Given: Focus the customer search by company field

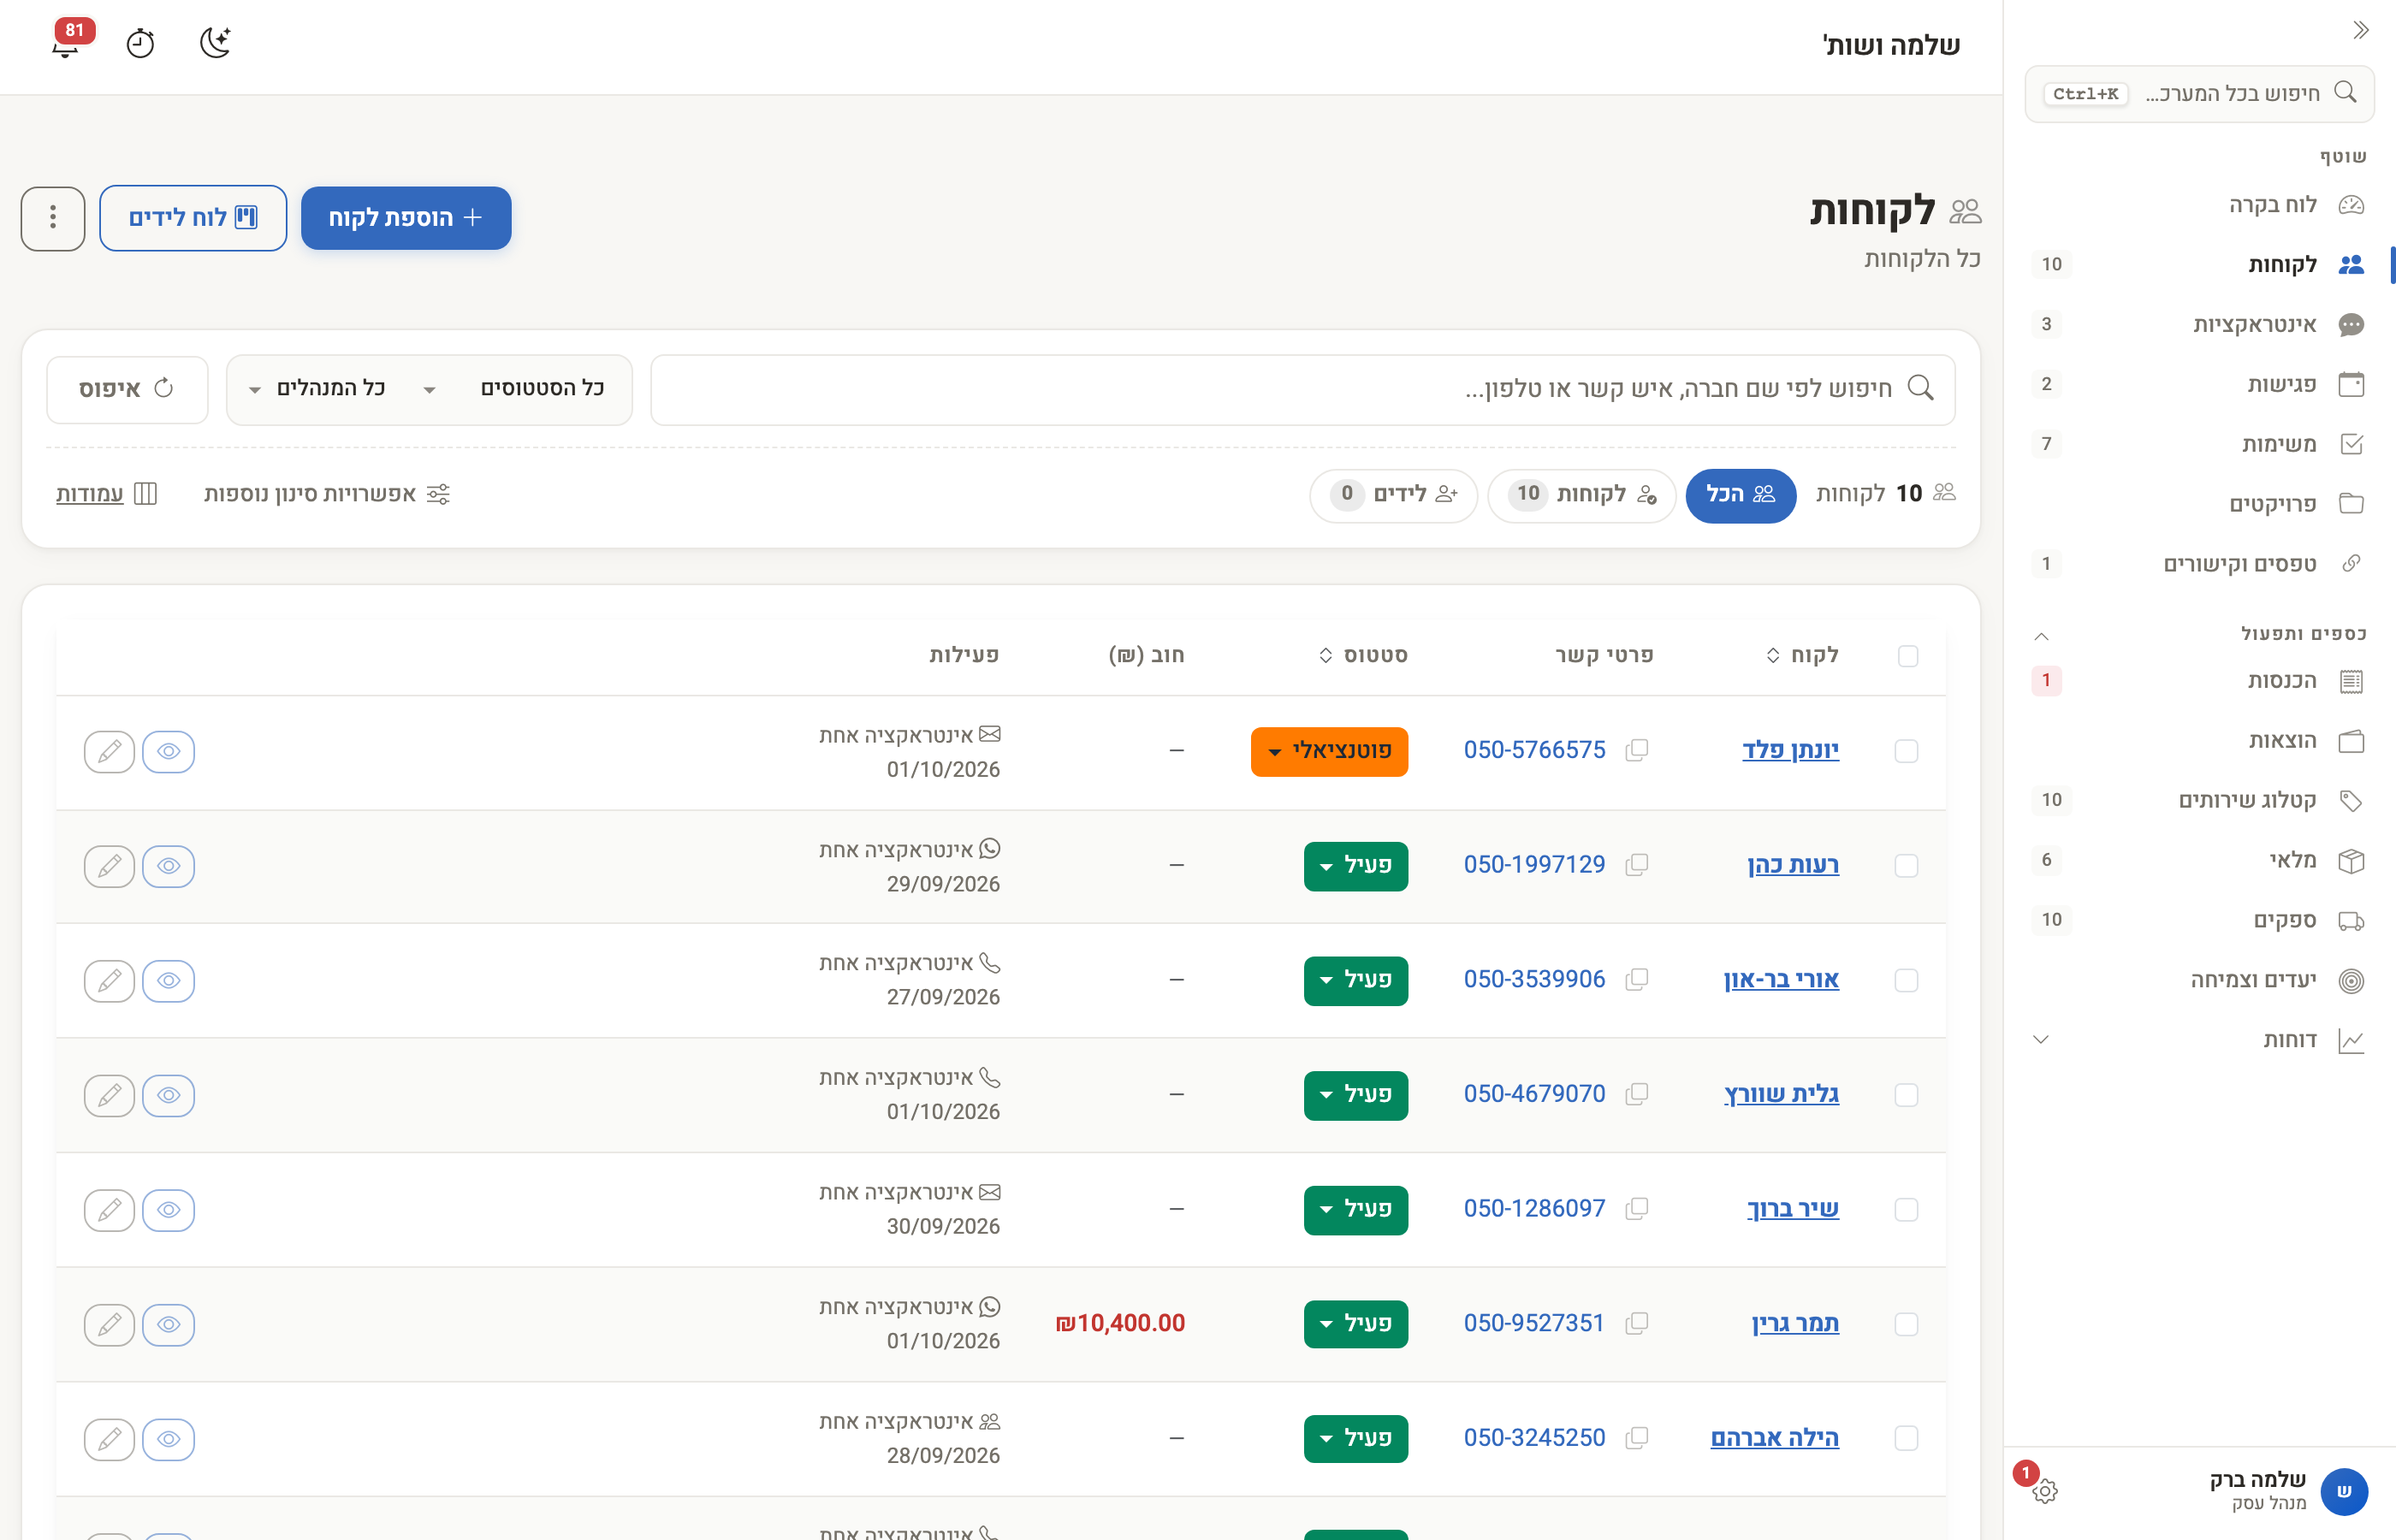Looking at the screenshot, I should 1302,389.
